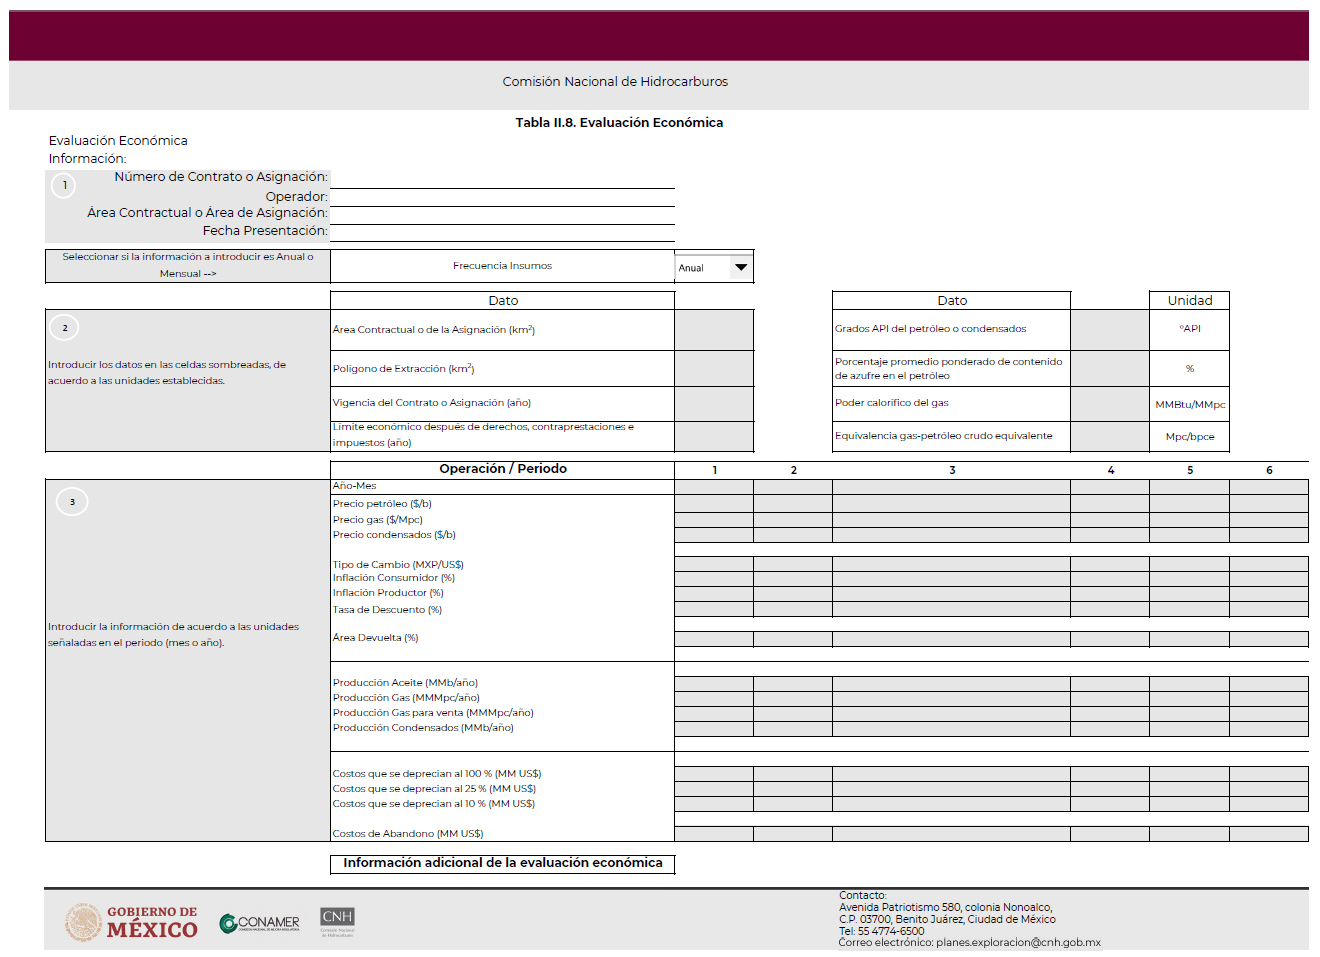Select the Fecha Presentación input field
The height and width of the screenshot is (957, 1320).
tap(502, 232)
